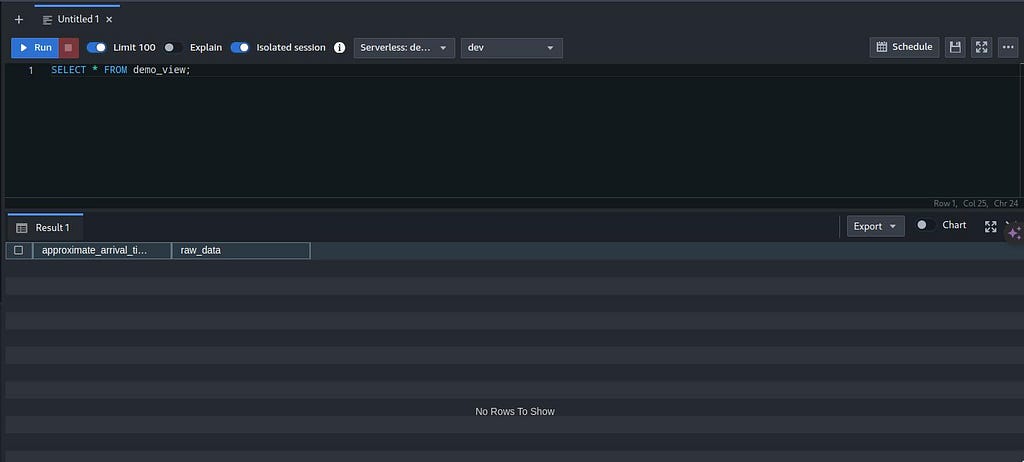Close the Untitled 1 tab
1024x462 pixels.
(109, 20)
